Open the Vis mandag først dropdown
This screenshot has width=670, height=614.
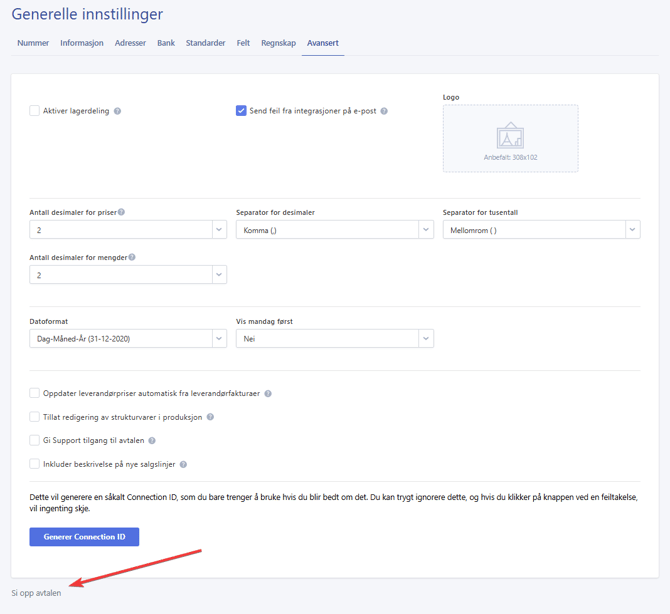[333, 339]
